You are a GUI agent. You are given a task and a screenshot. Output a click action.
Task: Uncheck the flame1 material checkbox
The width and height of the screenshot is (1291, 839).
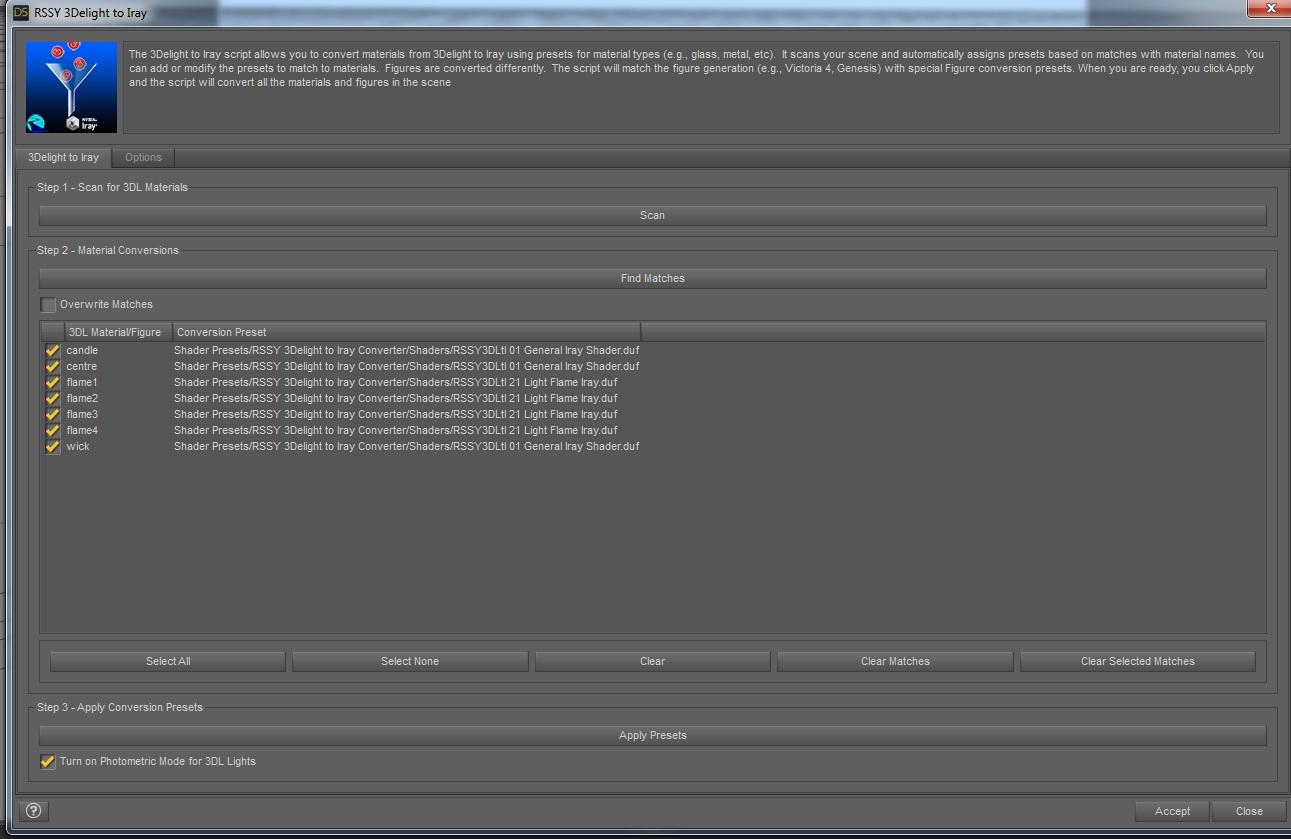(x=52, y=383)
